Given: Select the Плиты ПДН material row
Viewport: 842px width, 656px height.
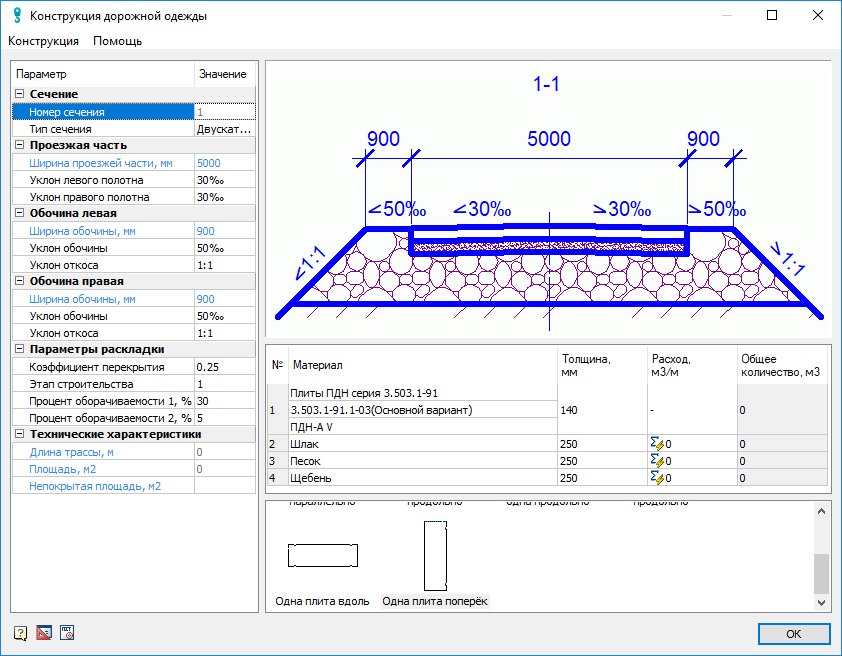Looking at the screenshot, I should pos(420,410).
